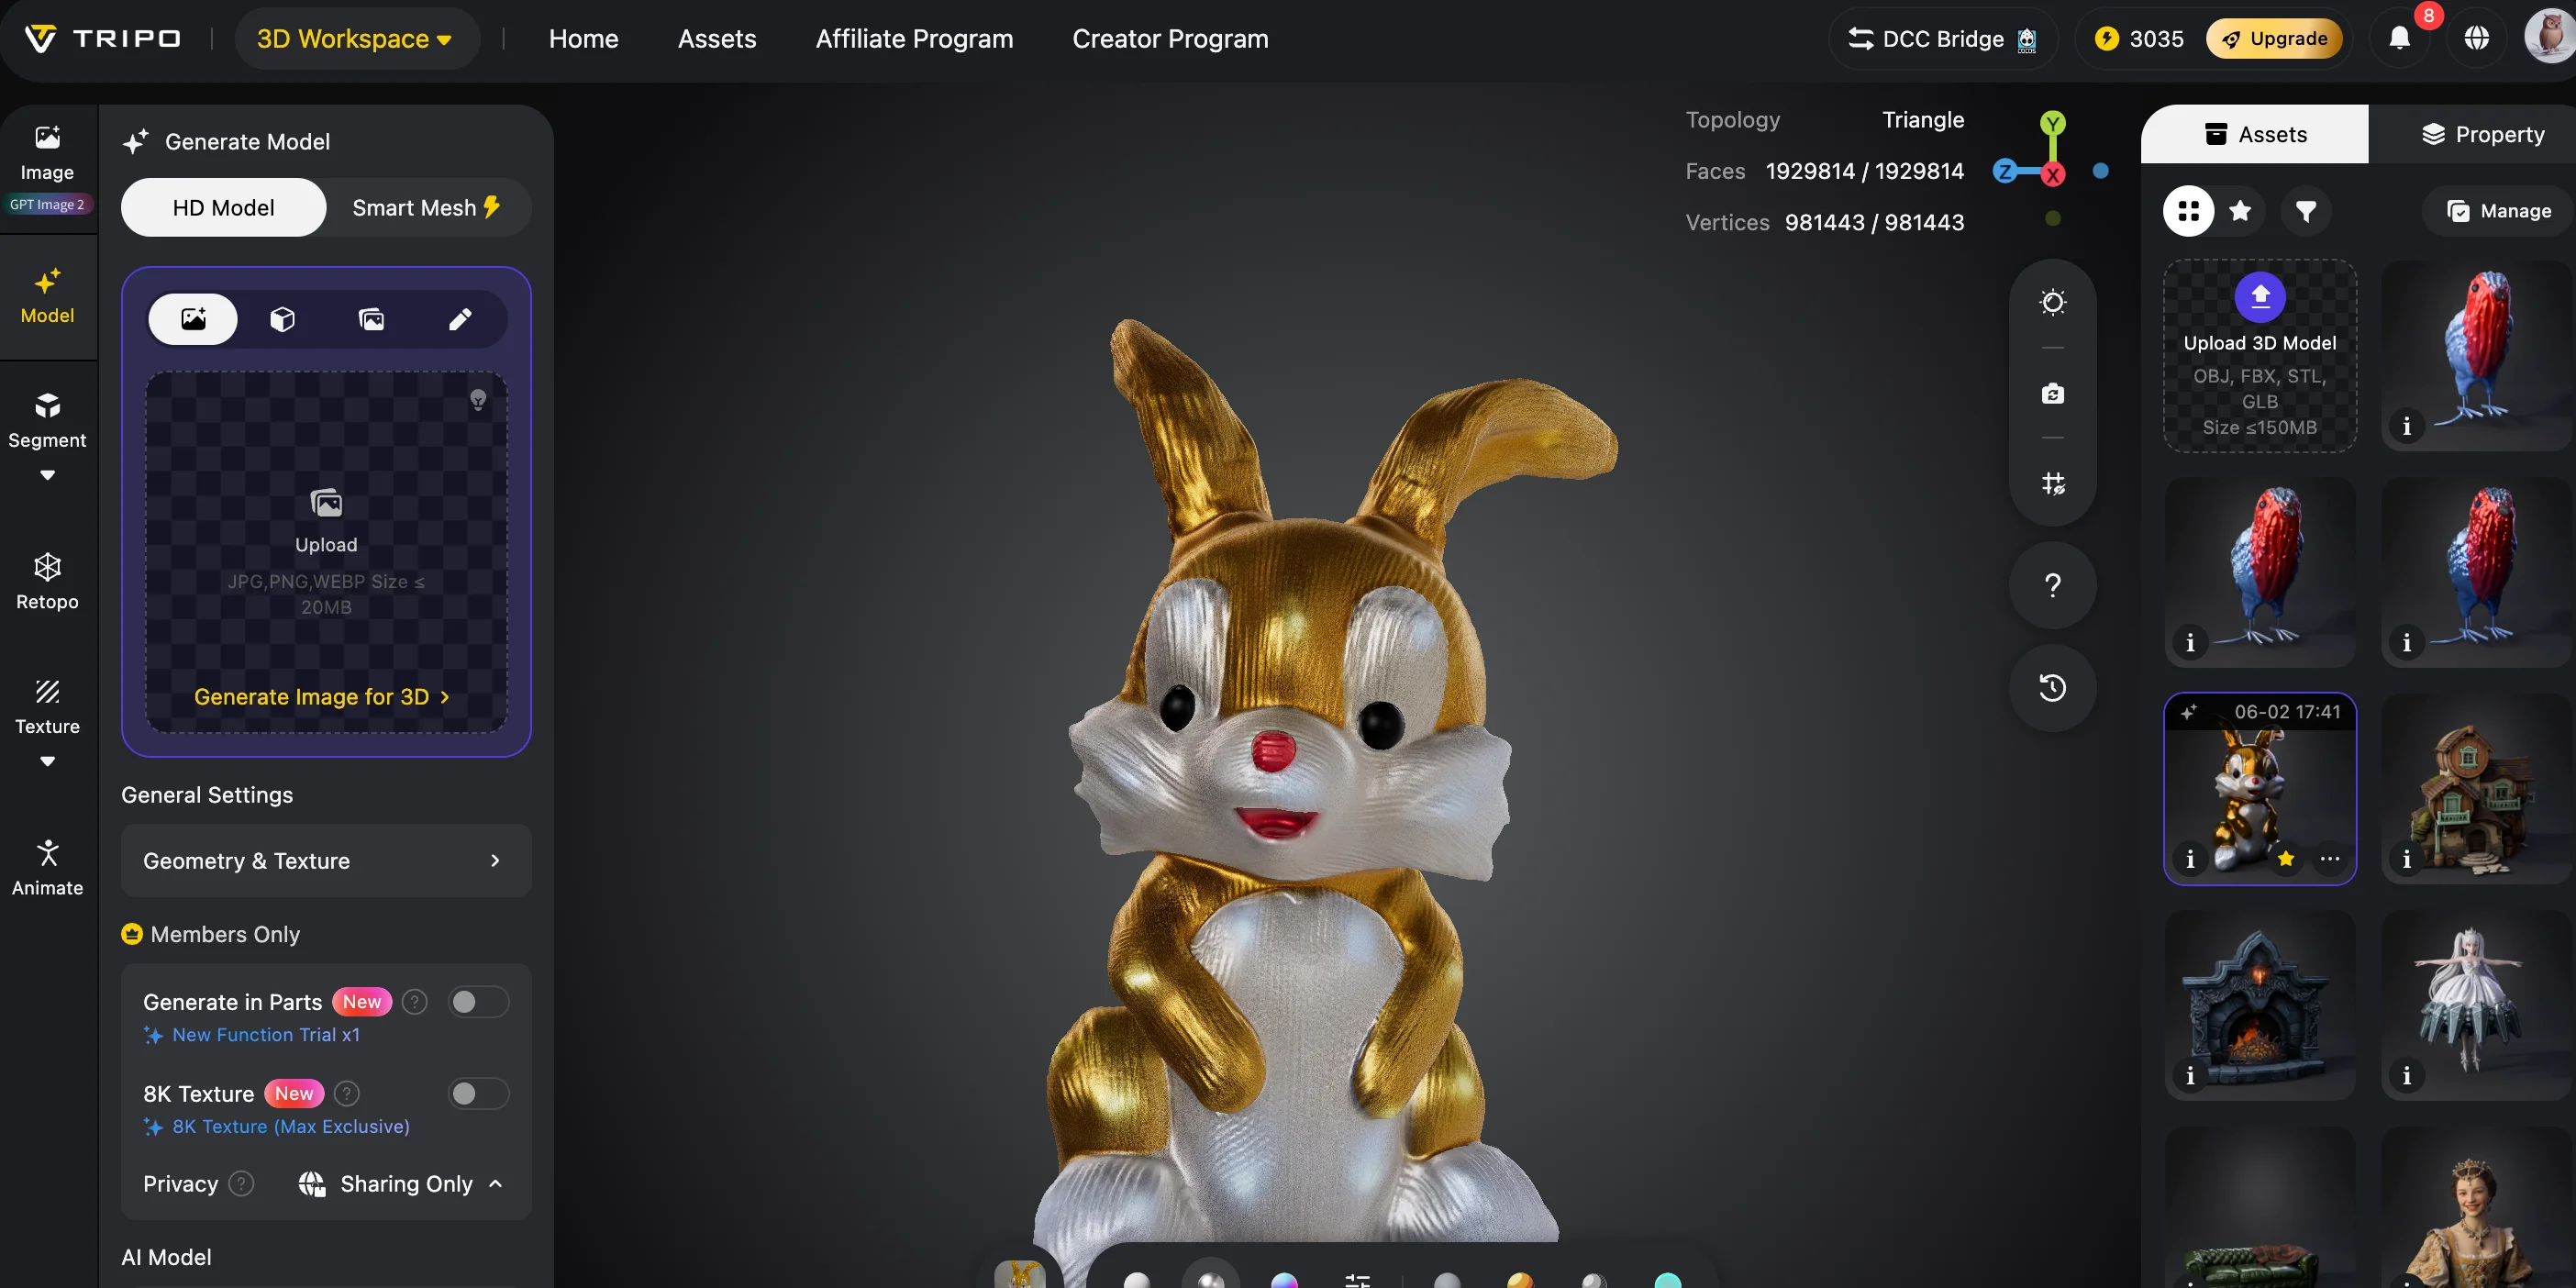Open viewport lighting settings
The width and height of the screenshot is (2576, 1288).
(2052, 302)
